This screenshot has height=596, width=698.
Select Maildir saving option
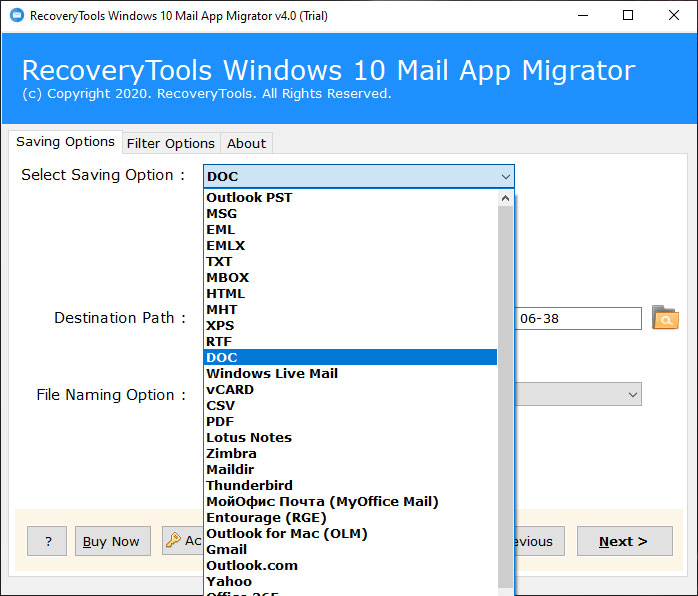point(350,470)
